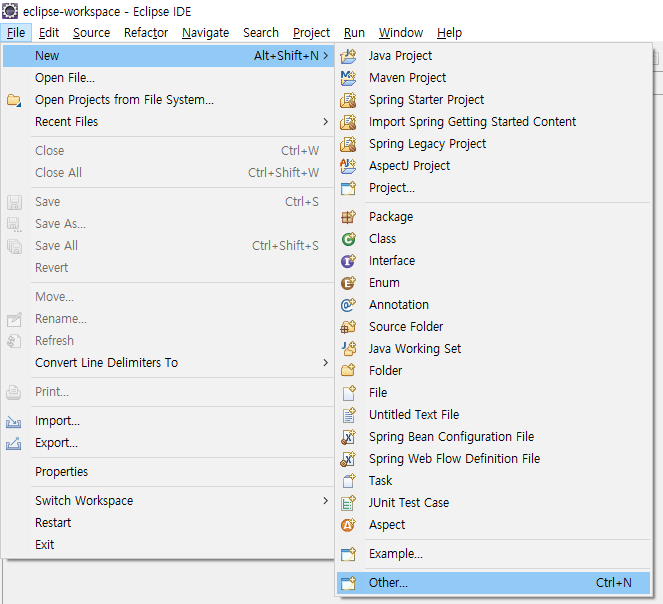Open the Window menu
Screen dimensions: 663x604
click(x=401, y=33)
